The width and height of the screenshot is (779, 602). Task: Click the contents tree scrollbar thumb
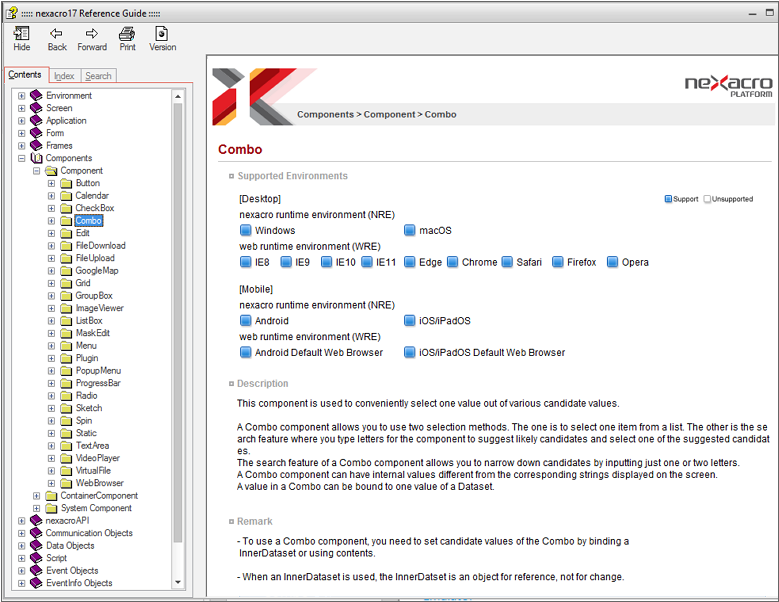coord(178,323)
